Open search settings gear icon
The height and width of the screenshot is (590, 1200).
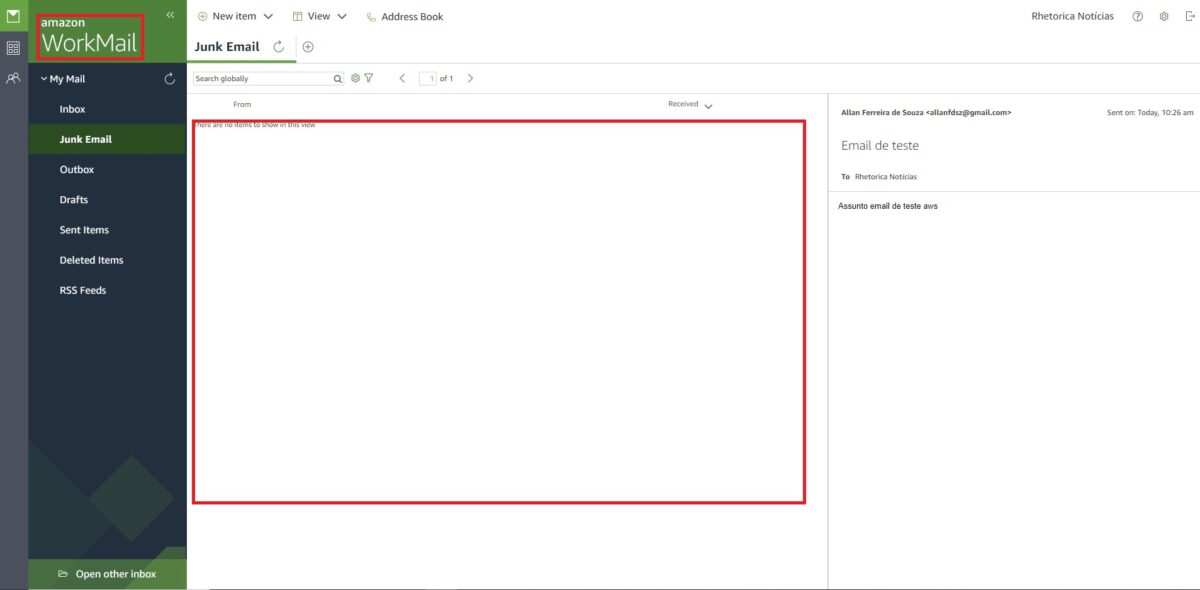pos(355,78)
